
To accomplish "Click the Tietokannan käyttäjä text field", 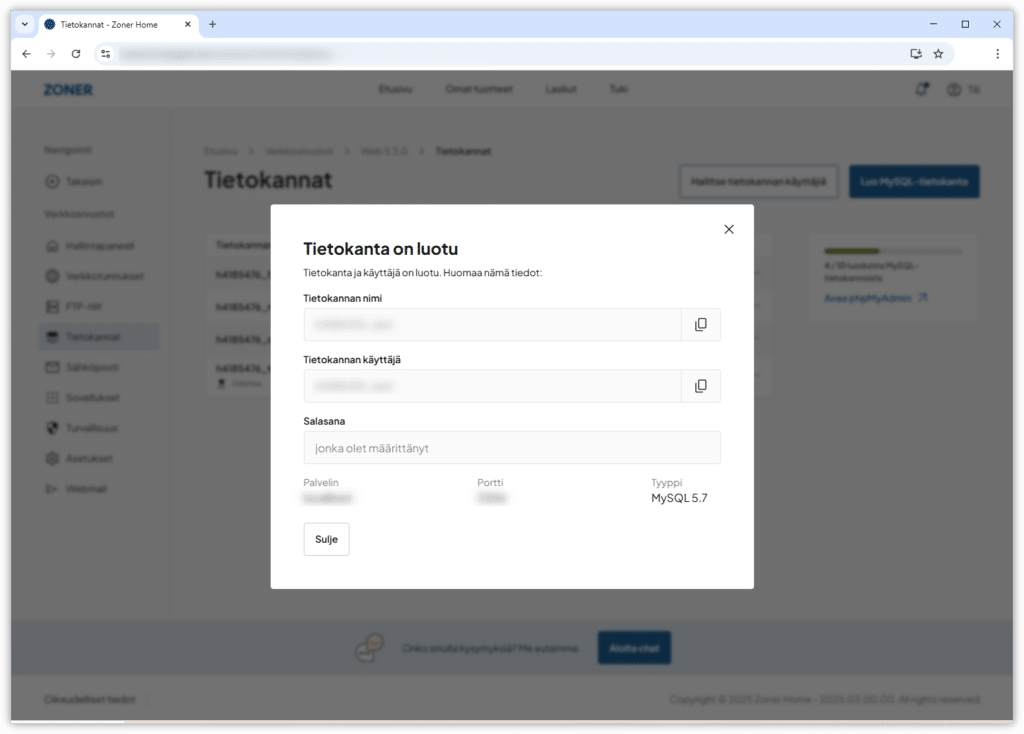I will [492, 386].
